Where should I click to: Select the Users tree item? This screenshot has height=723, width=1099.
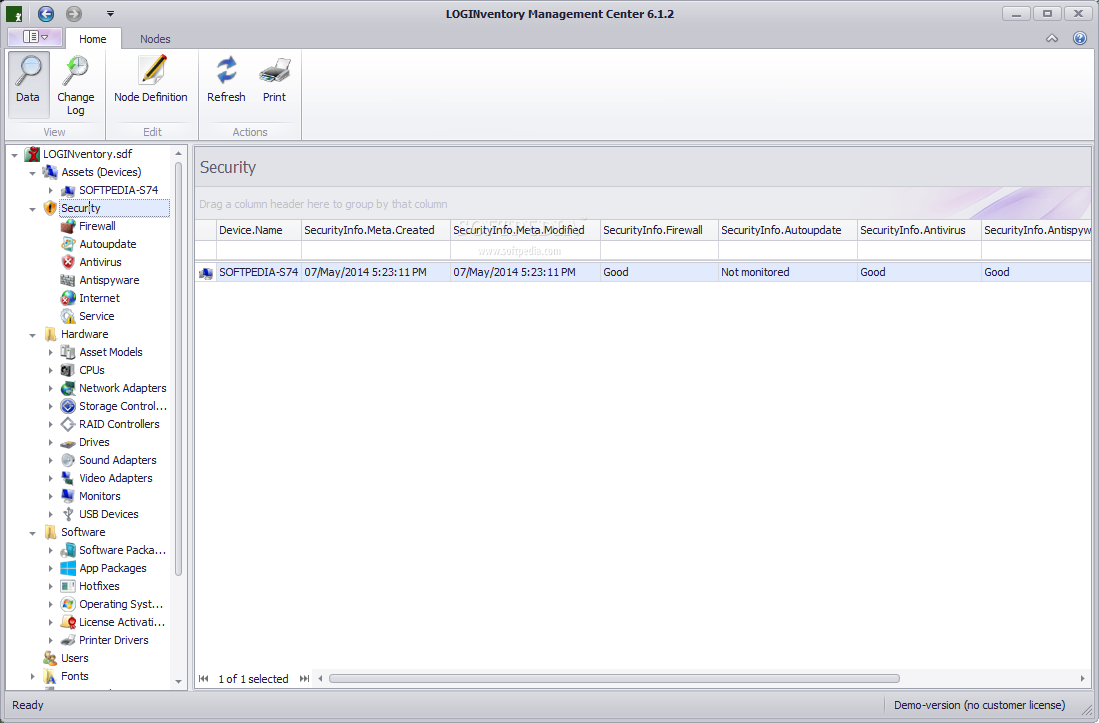(74, 659)
